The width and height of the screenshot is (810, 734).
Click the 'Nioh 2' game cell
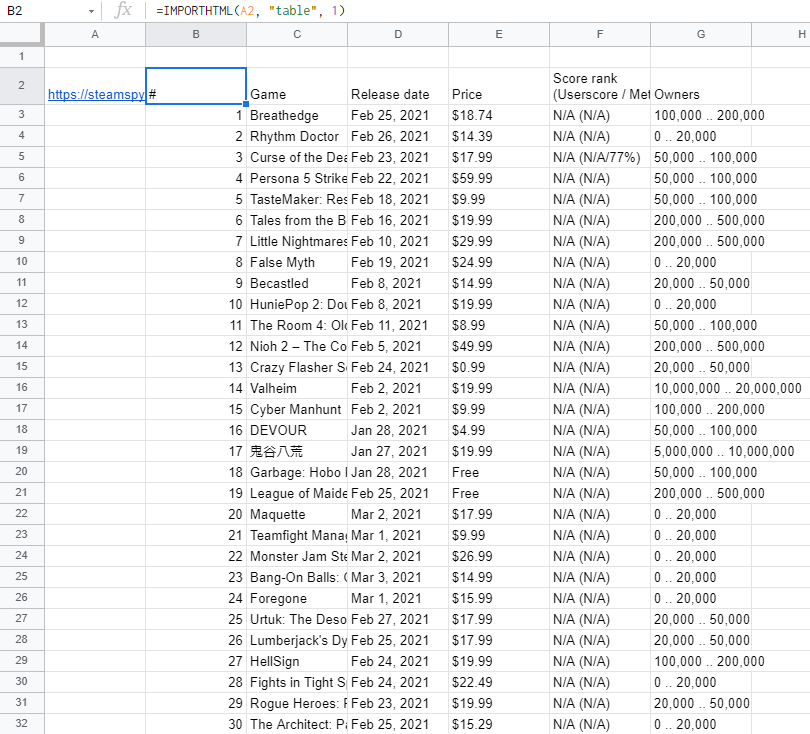(297, 346)
